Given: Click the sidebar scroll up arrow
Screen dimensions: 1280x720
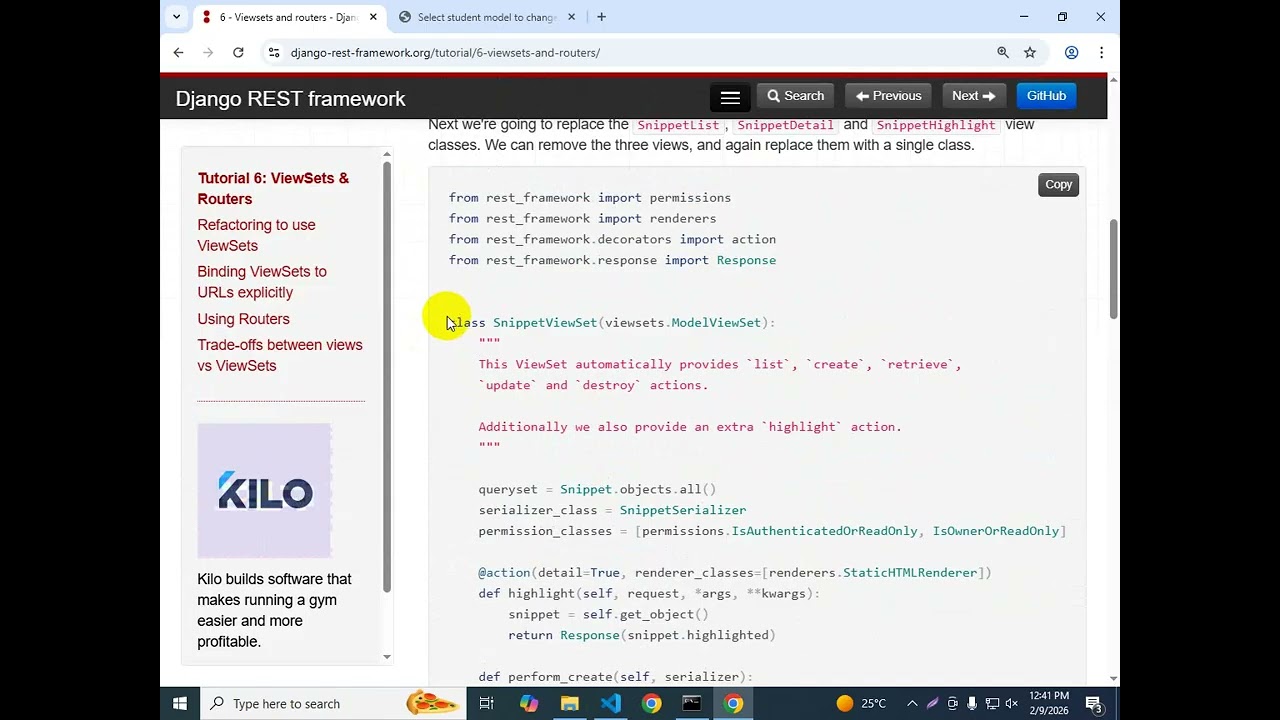Looking at the screenshot, I should click(x=387, y=156).
